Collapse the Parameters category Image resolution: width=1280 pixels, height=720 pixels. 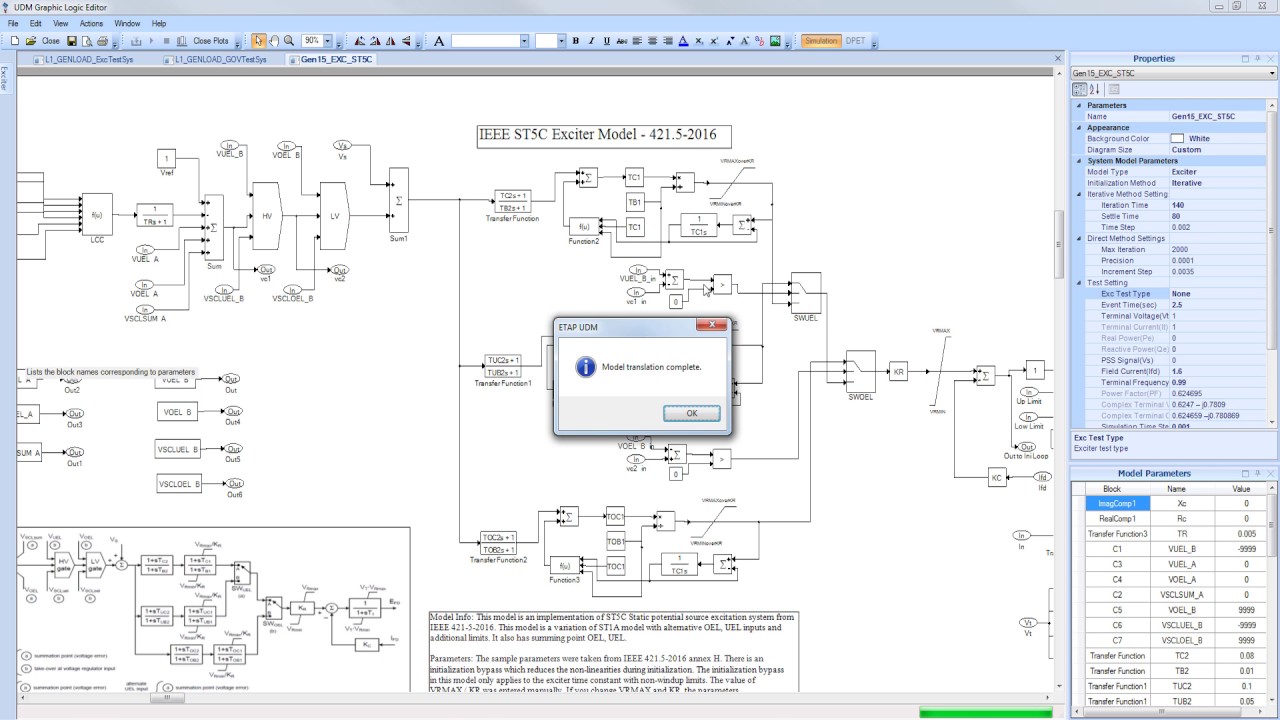(x=1079, y=105)
